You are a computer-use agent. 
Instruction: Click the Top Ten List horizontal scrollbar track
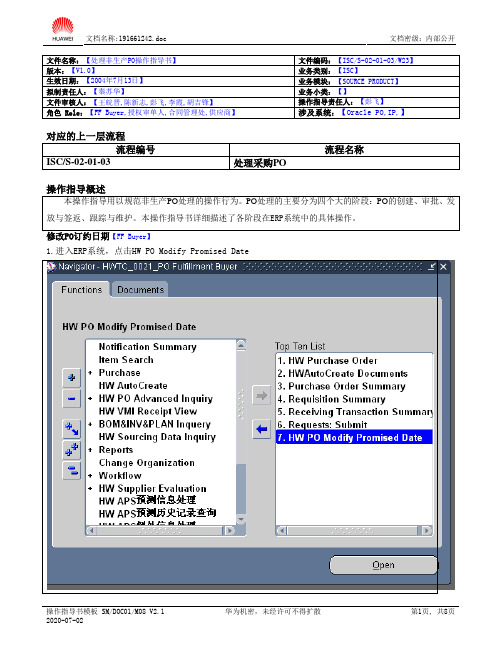click(354, 531)
